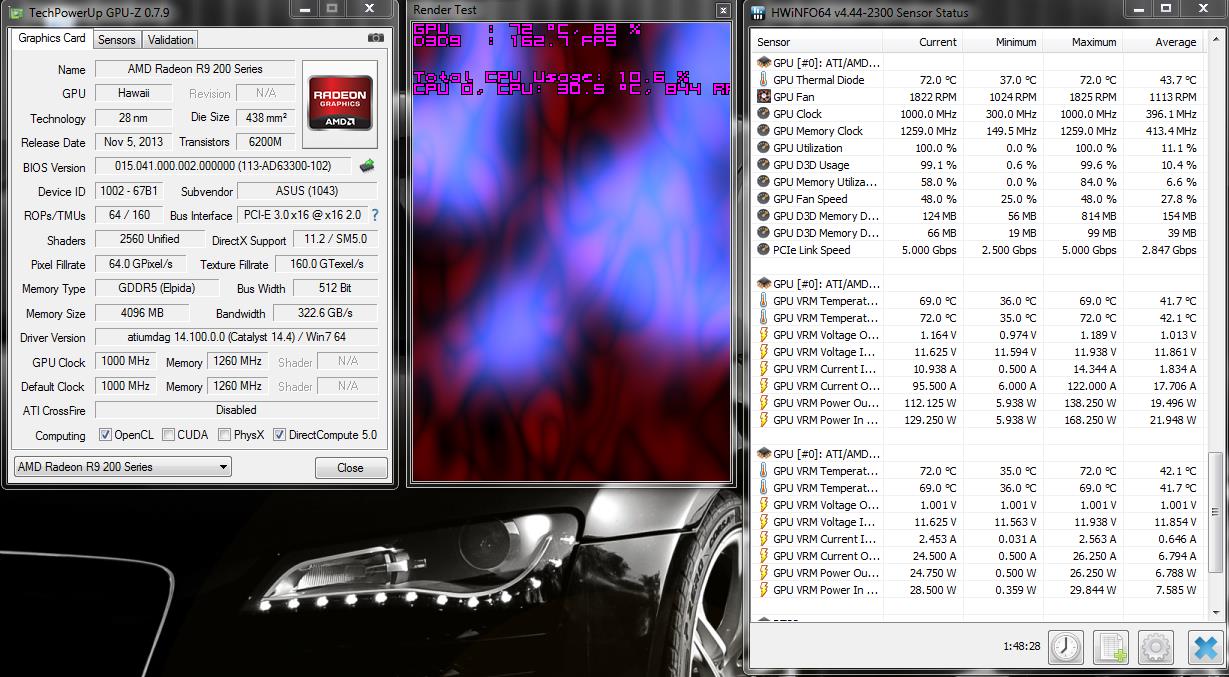Click the Maximum column header
The height and width of the screenshot is (677, 1229).
[x=1082, y=42]
